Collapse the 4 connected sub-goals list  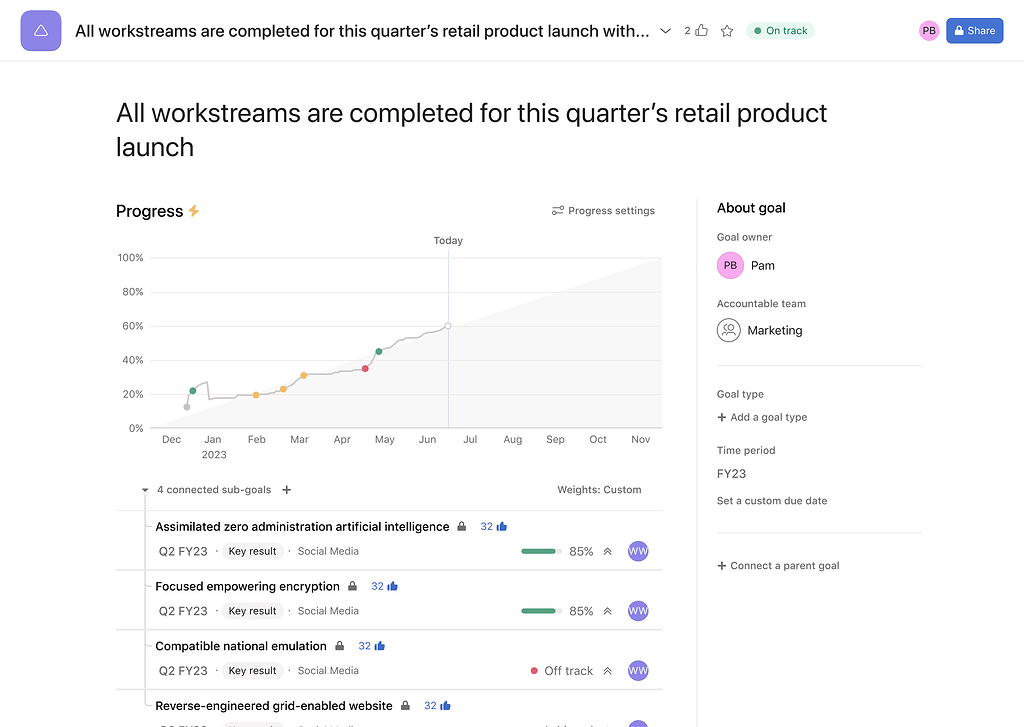point(144,491)
